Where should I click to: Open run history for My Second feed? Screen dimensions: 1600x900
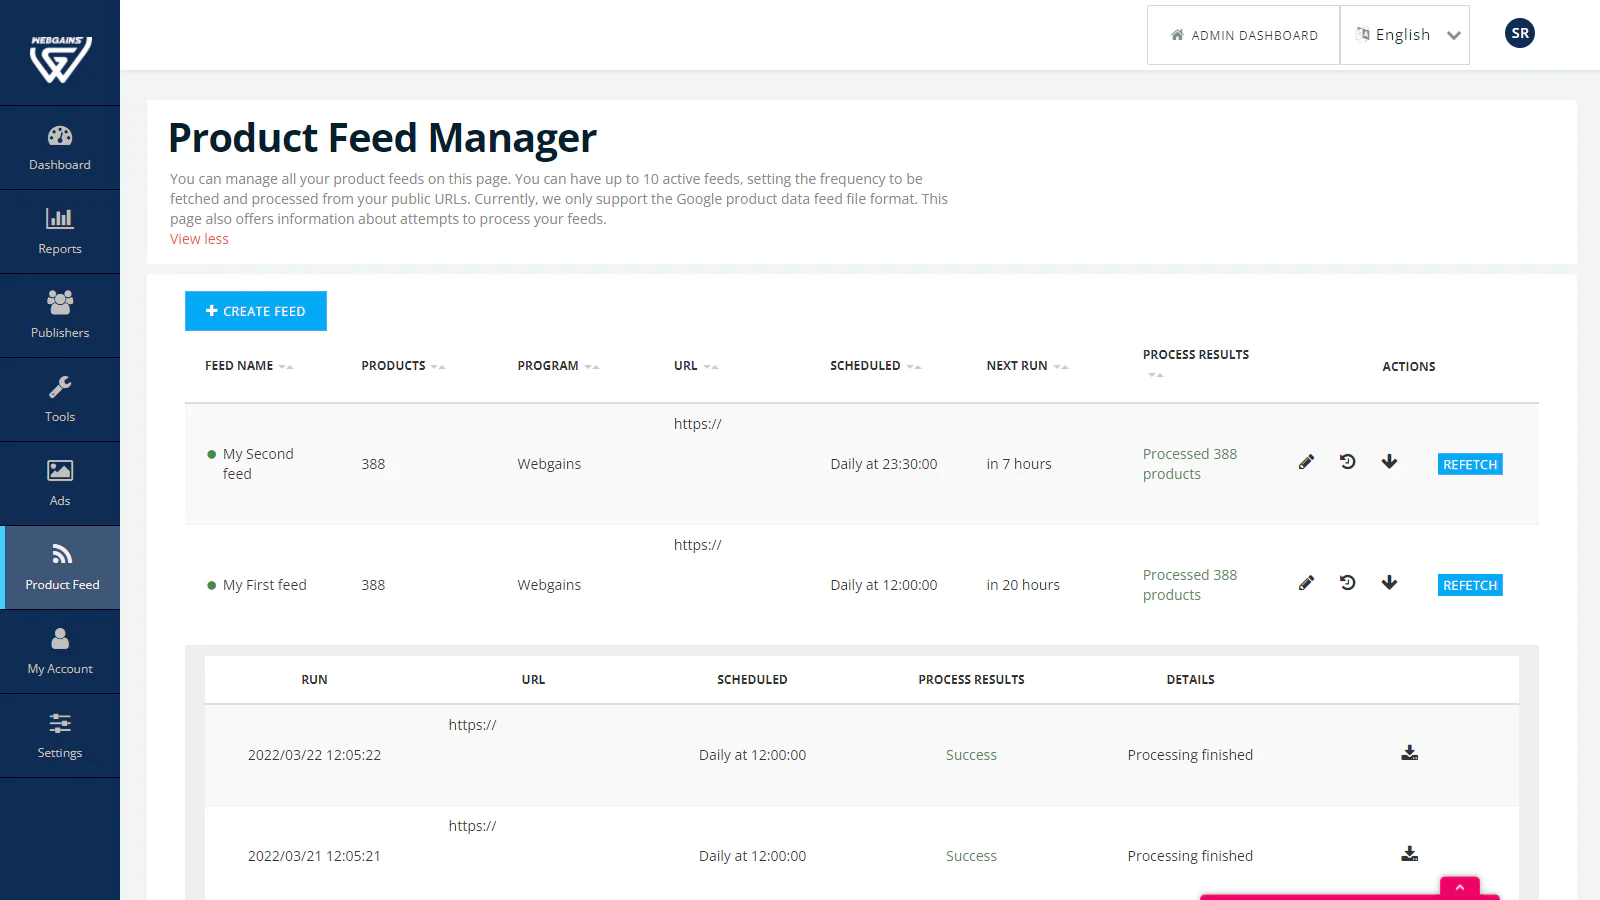1348,462
